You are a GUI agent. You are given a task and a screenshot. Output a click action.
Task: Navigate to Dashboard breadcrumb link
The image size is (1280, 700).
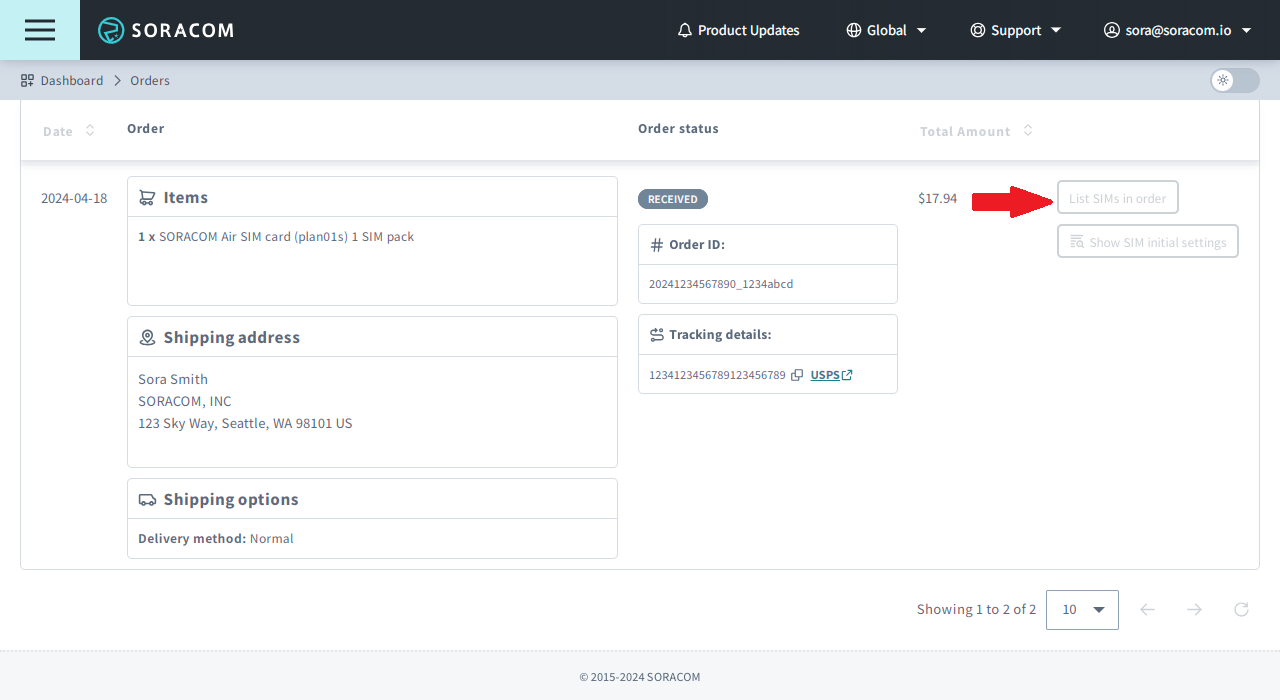pyautogui.click(x=72, y=80)
